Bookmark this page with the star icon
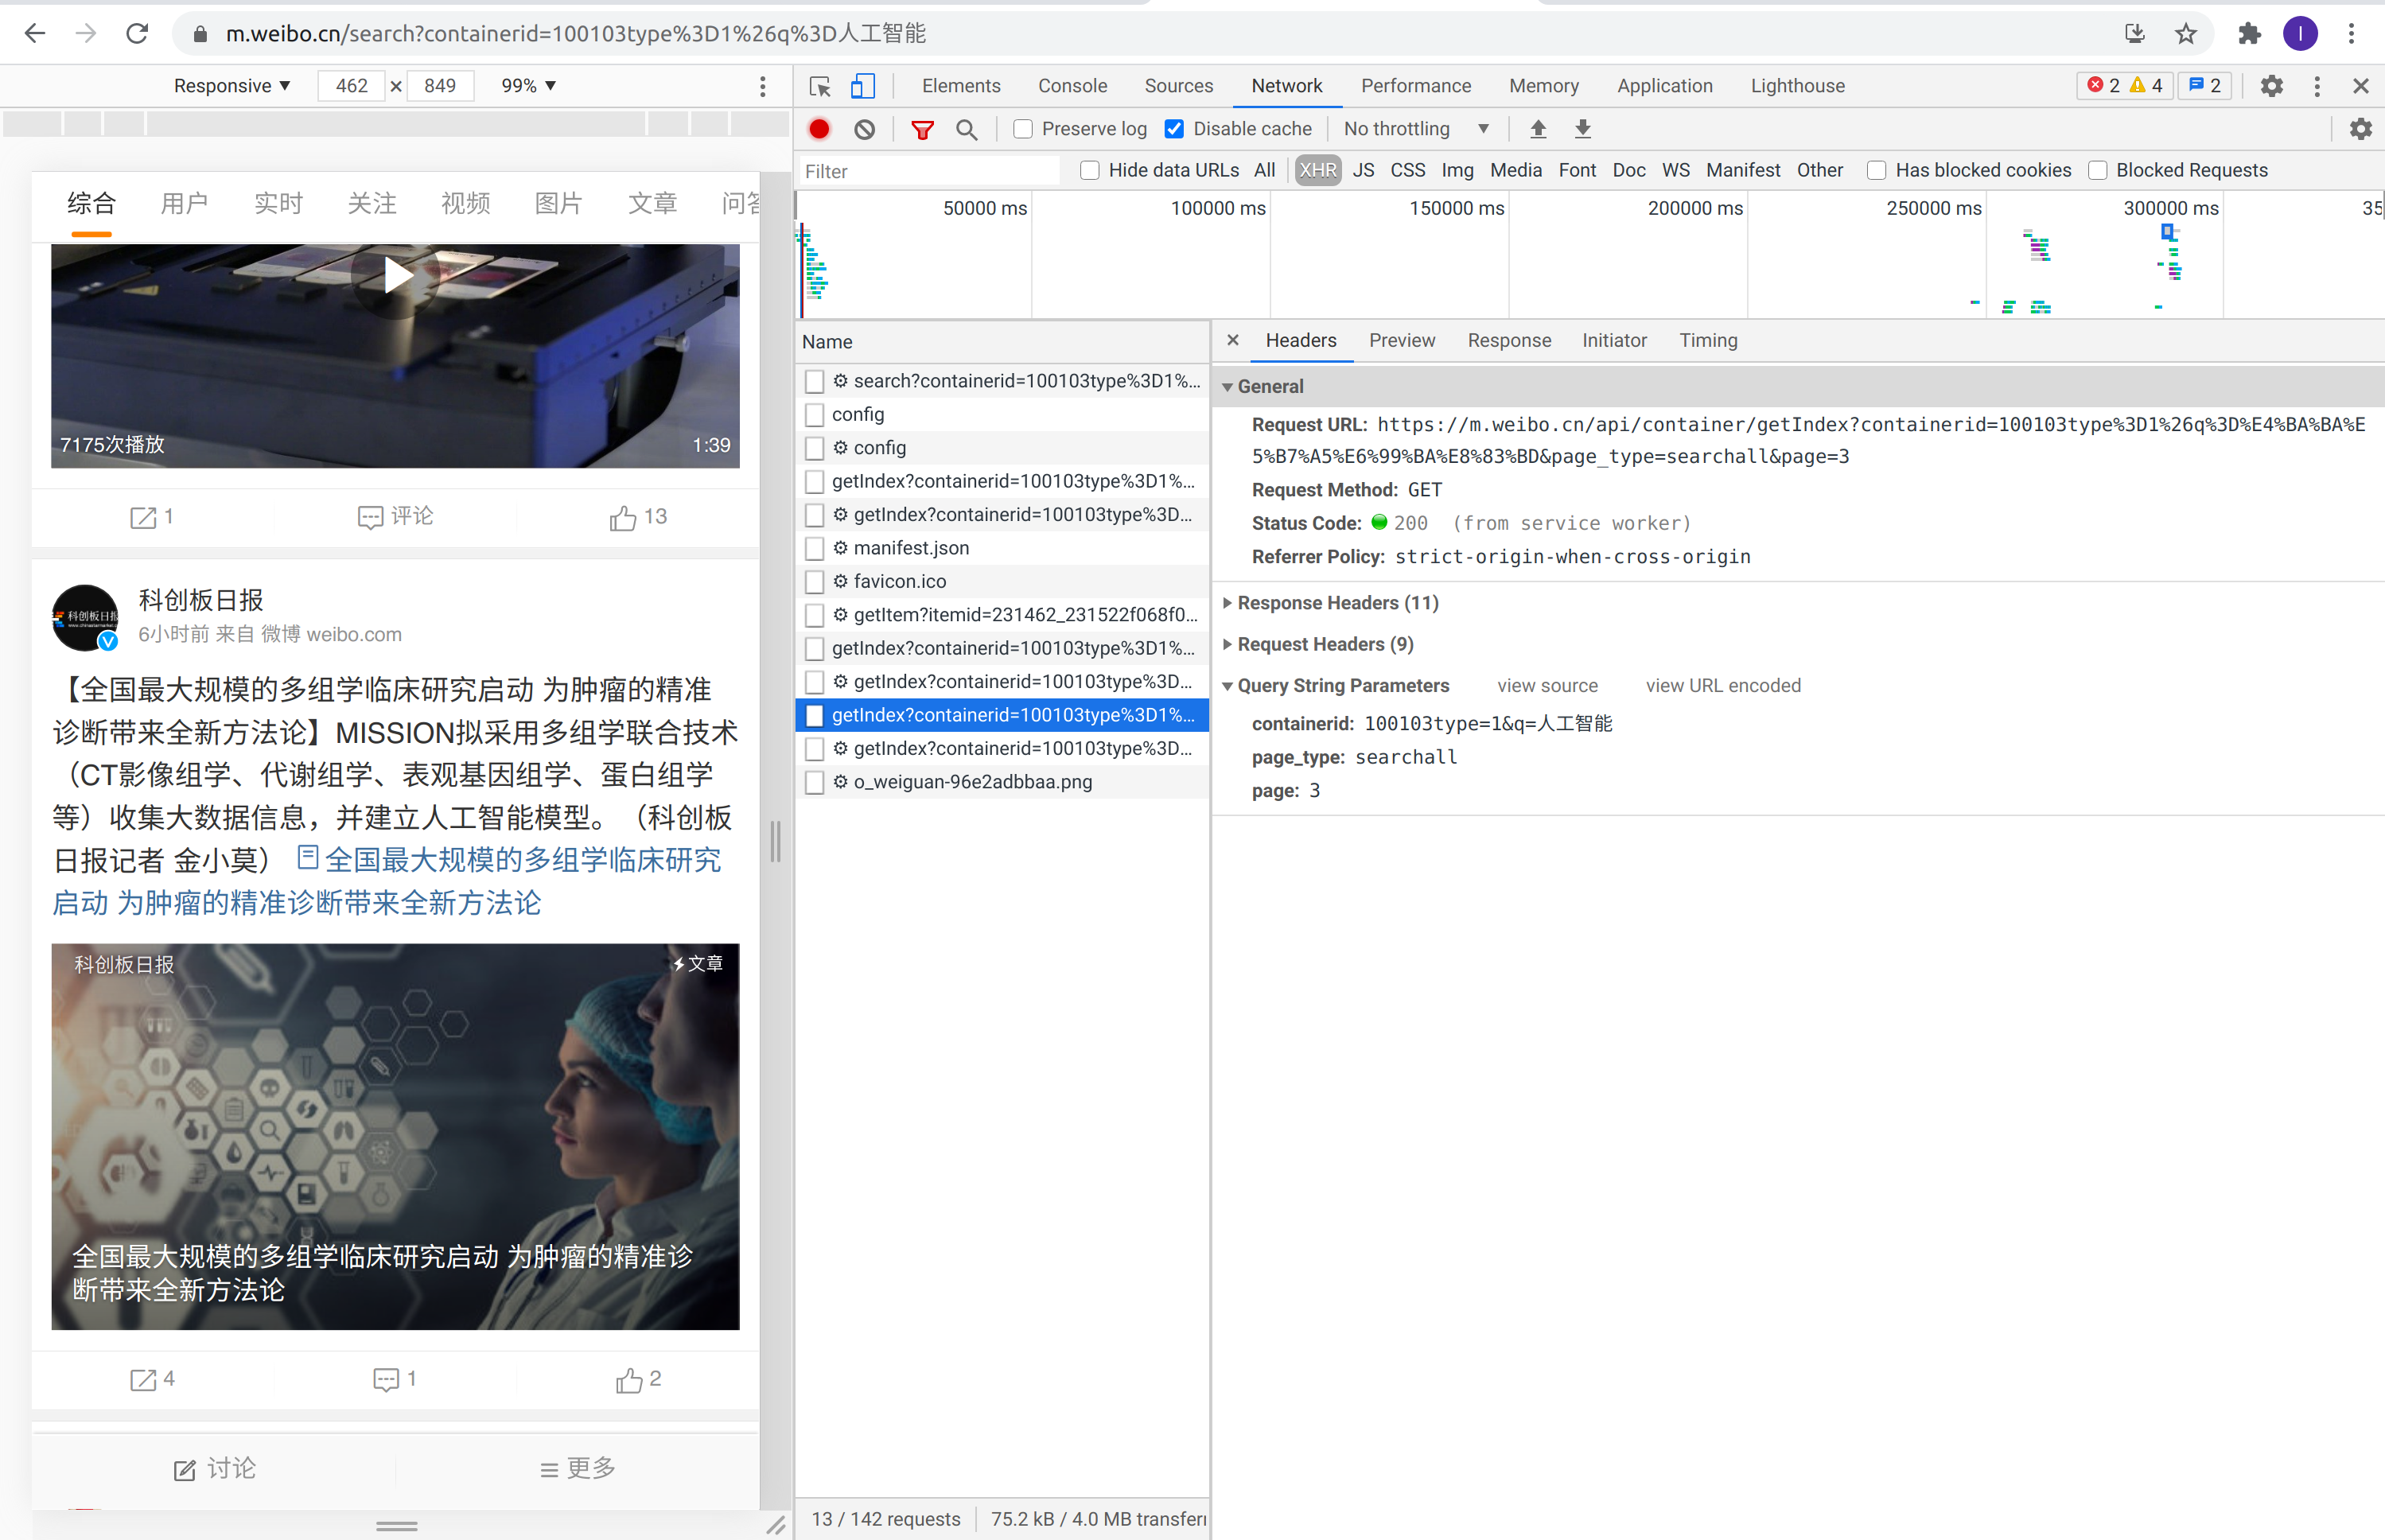This screenshot has height=1540, width=2385. tap(2186, 34)
